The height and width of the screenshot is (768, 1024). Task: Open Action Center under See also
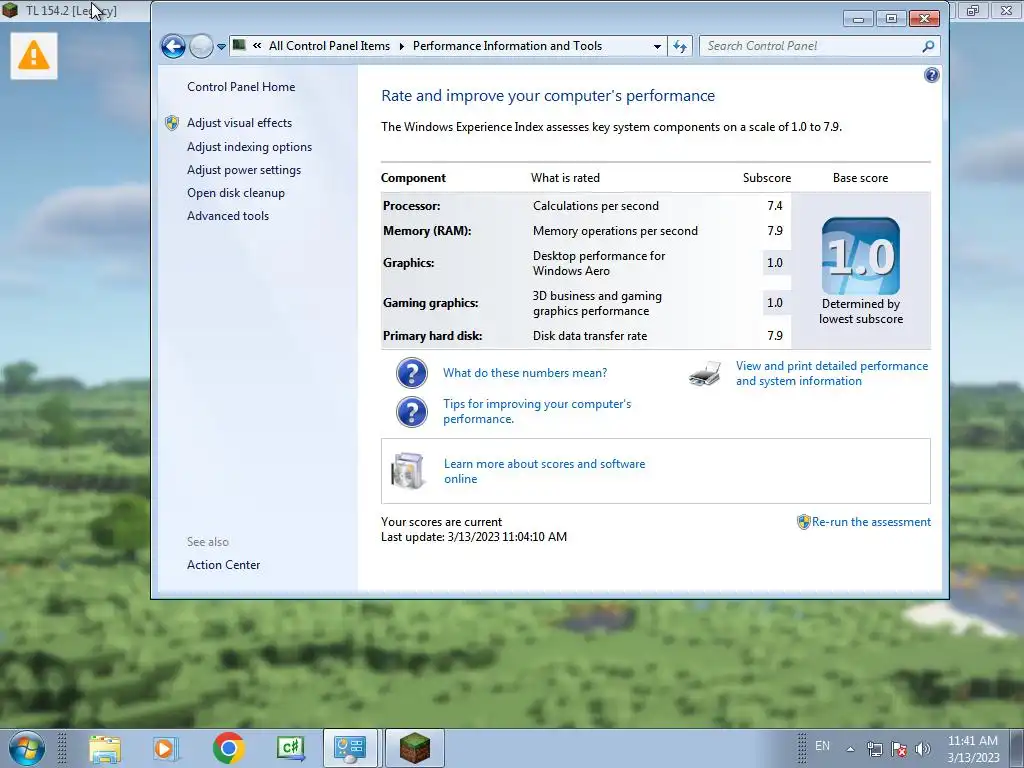[x=223, y=565]
